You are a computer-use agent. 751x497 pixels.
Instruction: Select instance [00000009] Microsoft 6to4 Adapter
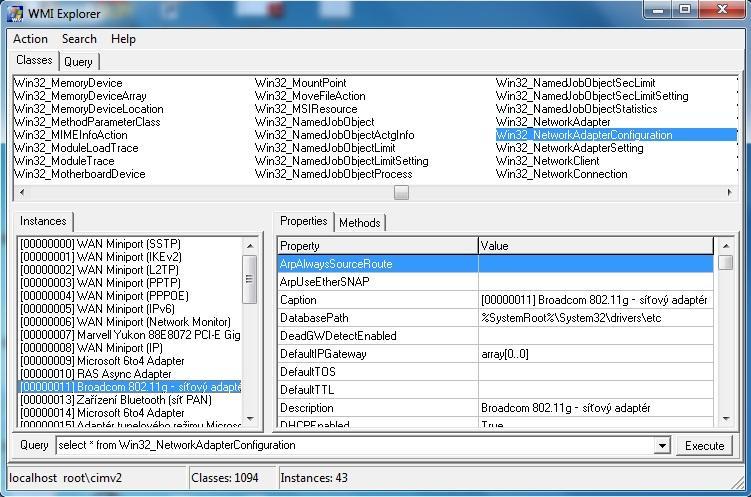[x=102, y=361]
